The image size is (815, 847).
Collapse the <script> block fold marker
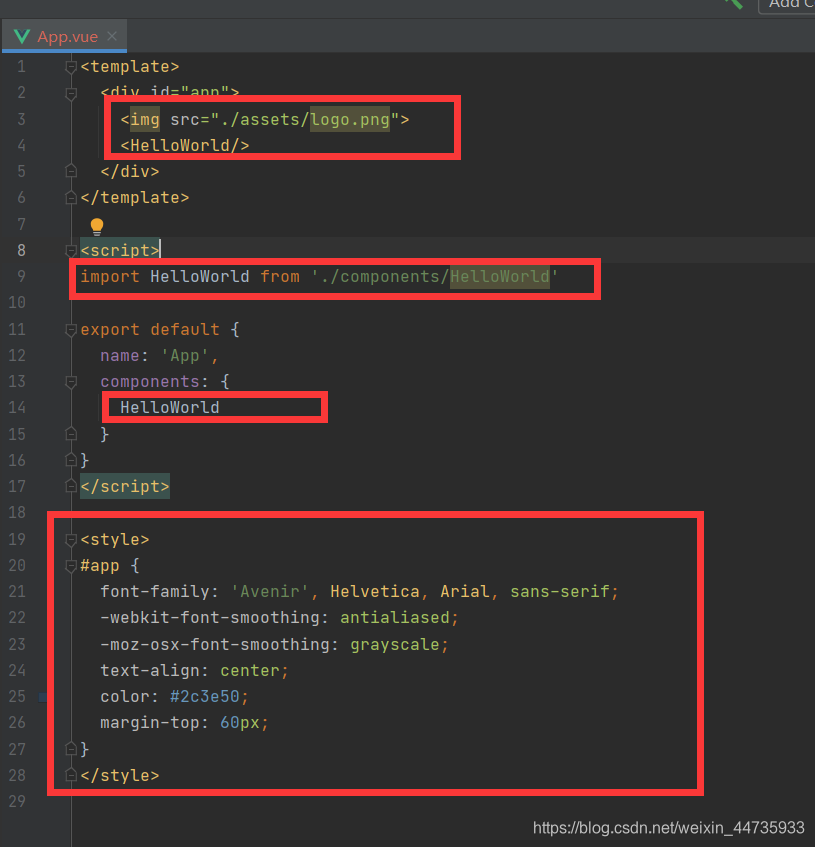(x=71, y=251)
